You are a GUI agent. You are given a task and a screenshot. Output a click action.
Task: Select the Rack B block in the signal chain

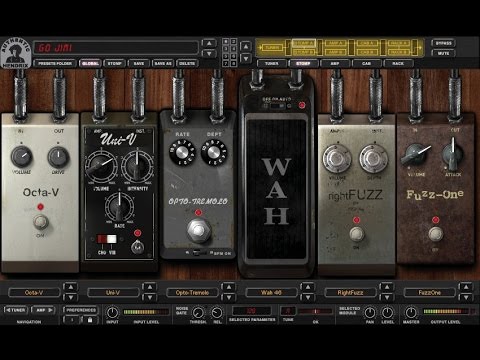pos(398,52)
